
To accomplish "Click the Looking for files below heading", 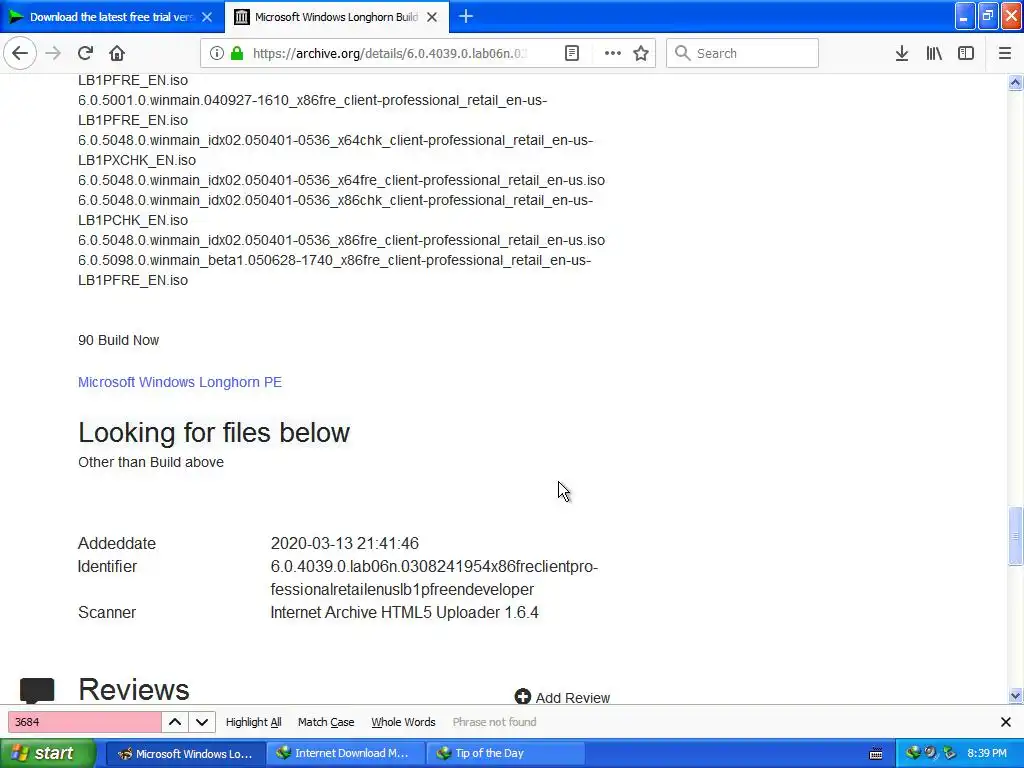I will [214, 432].
